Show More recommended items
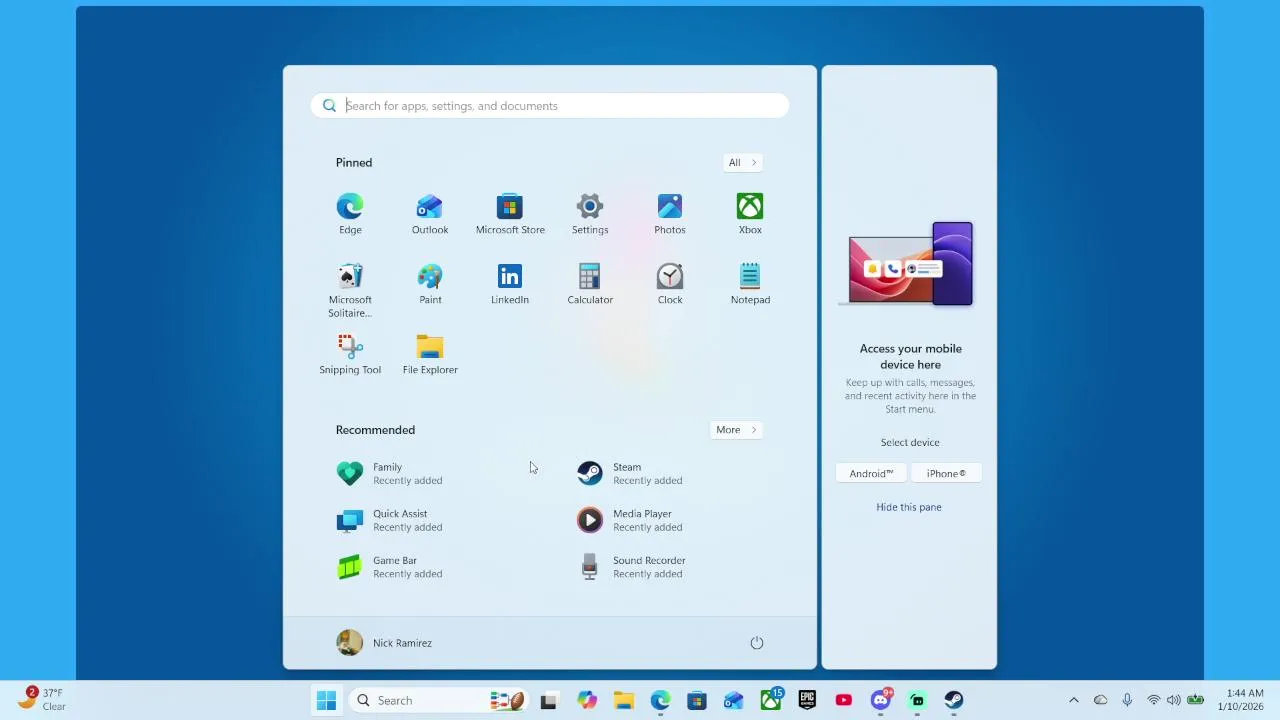The image size is (1280, 720). pyautogui.click(x=736, y=430)
